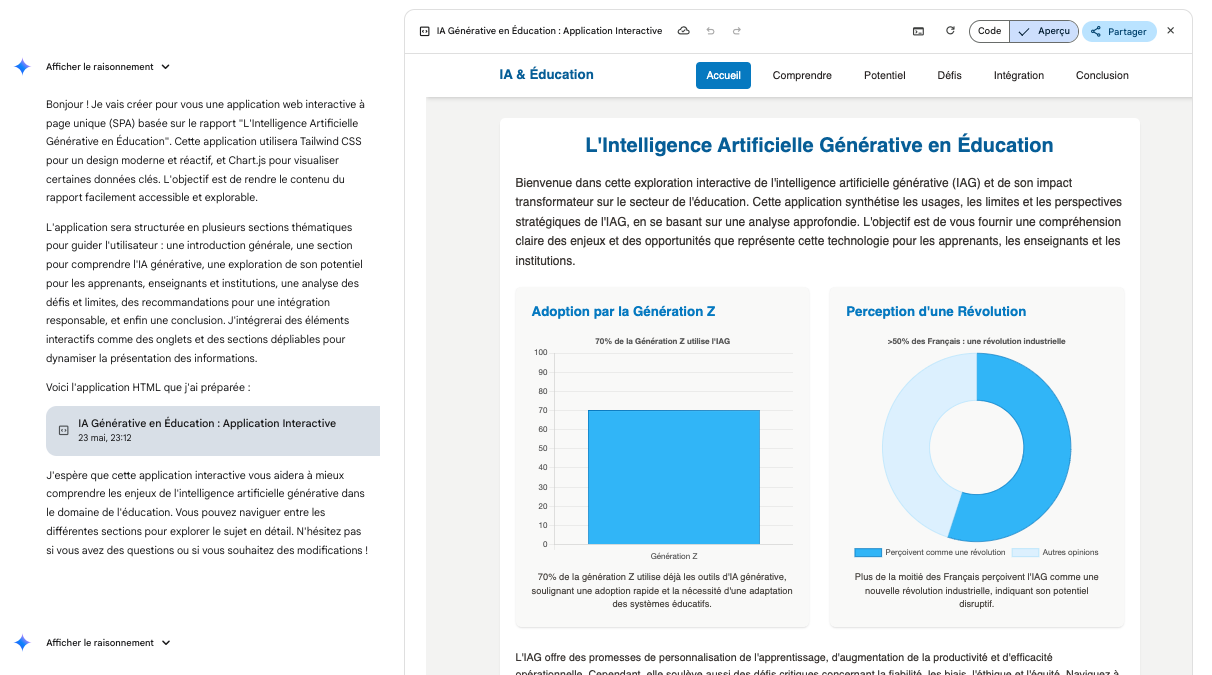1212x675 pixels.
Task: Select the Intégration tab
Action: pos(1018,75)
